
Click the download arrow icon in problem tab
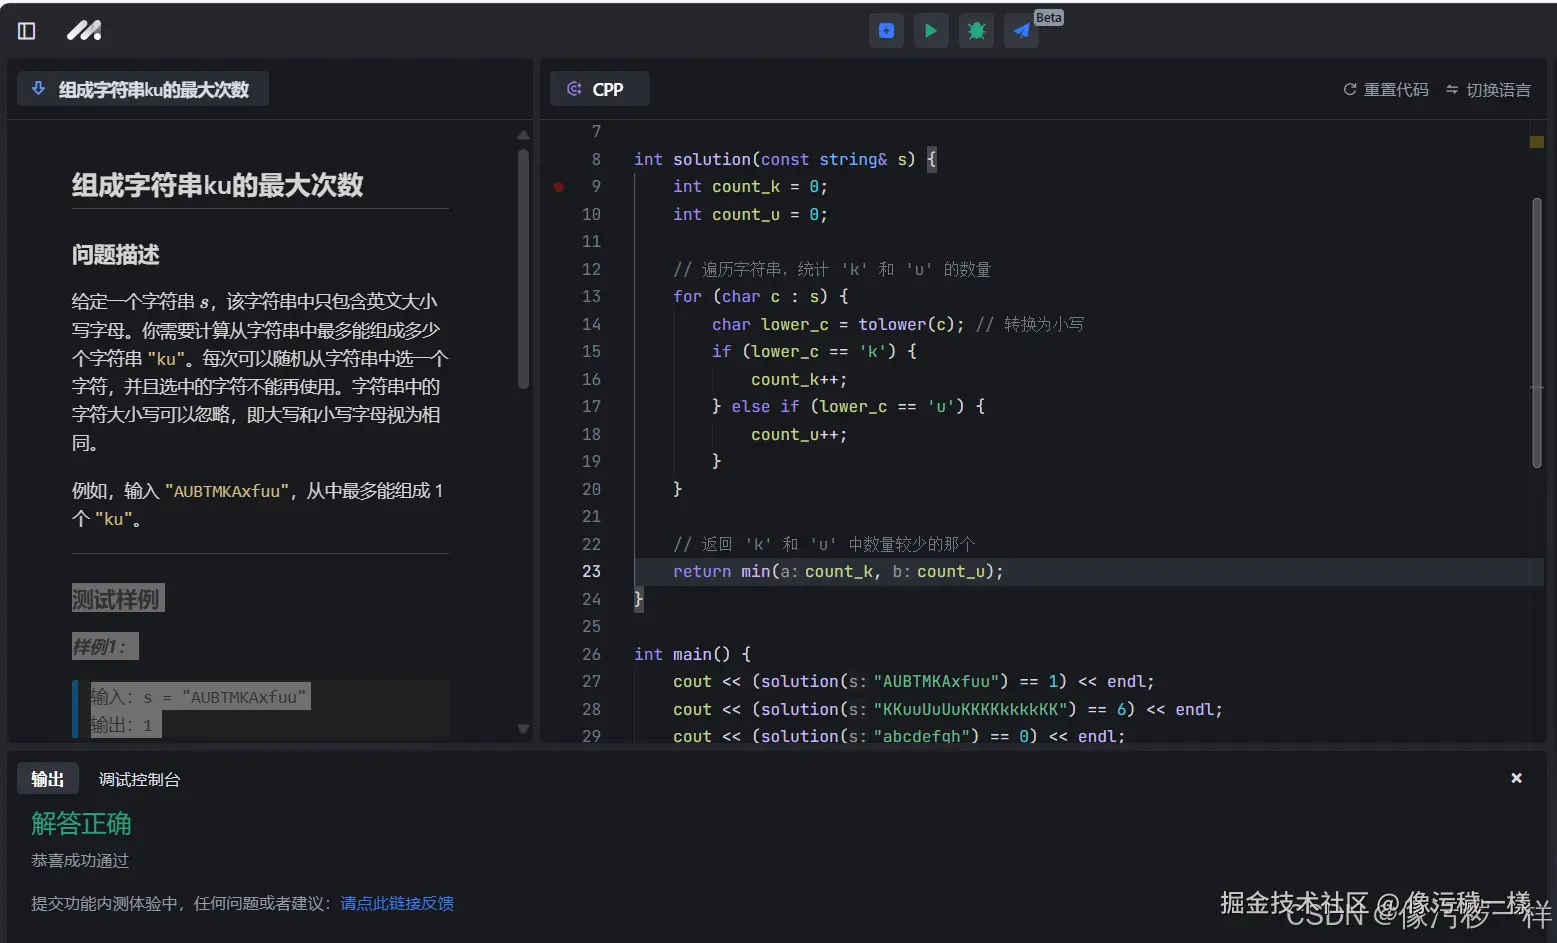38,88
